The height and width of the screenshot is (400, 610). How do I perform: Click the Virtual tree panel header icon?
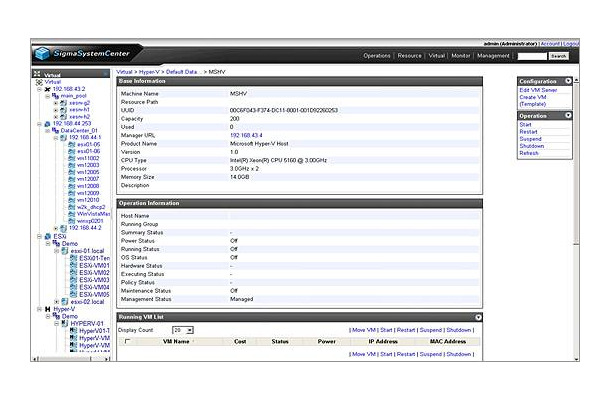[37, 74]
